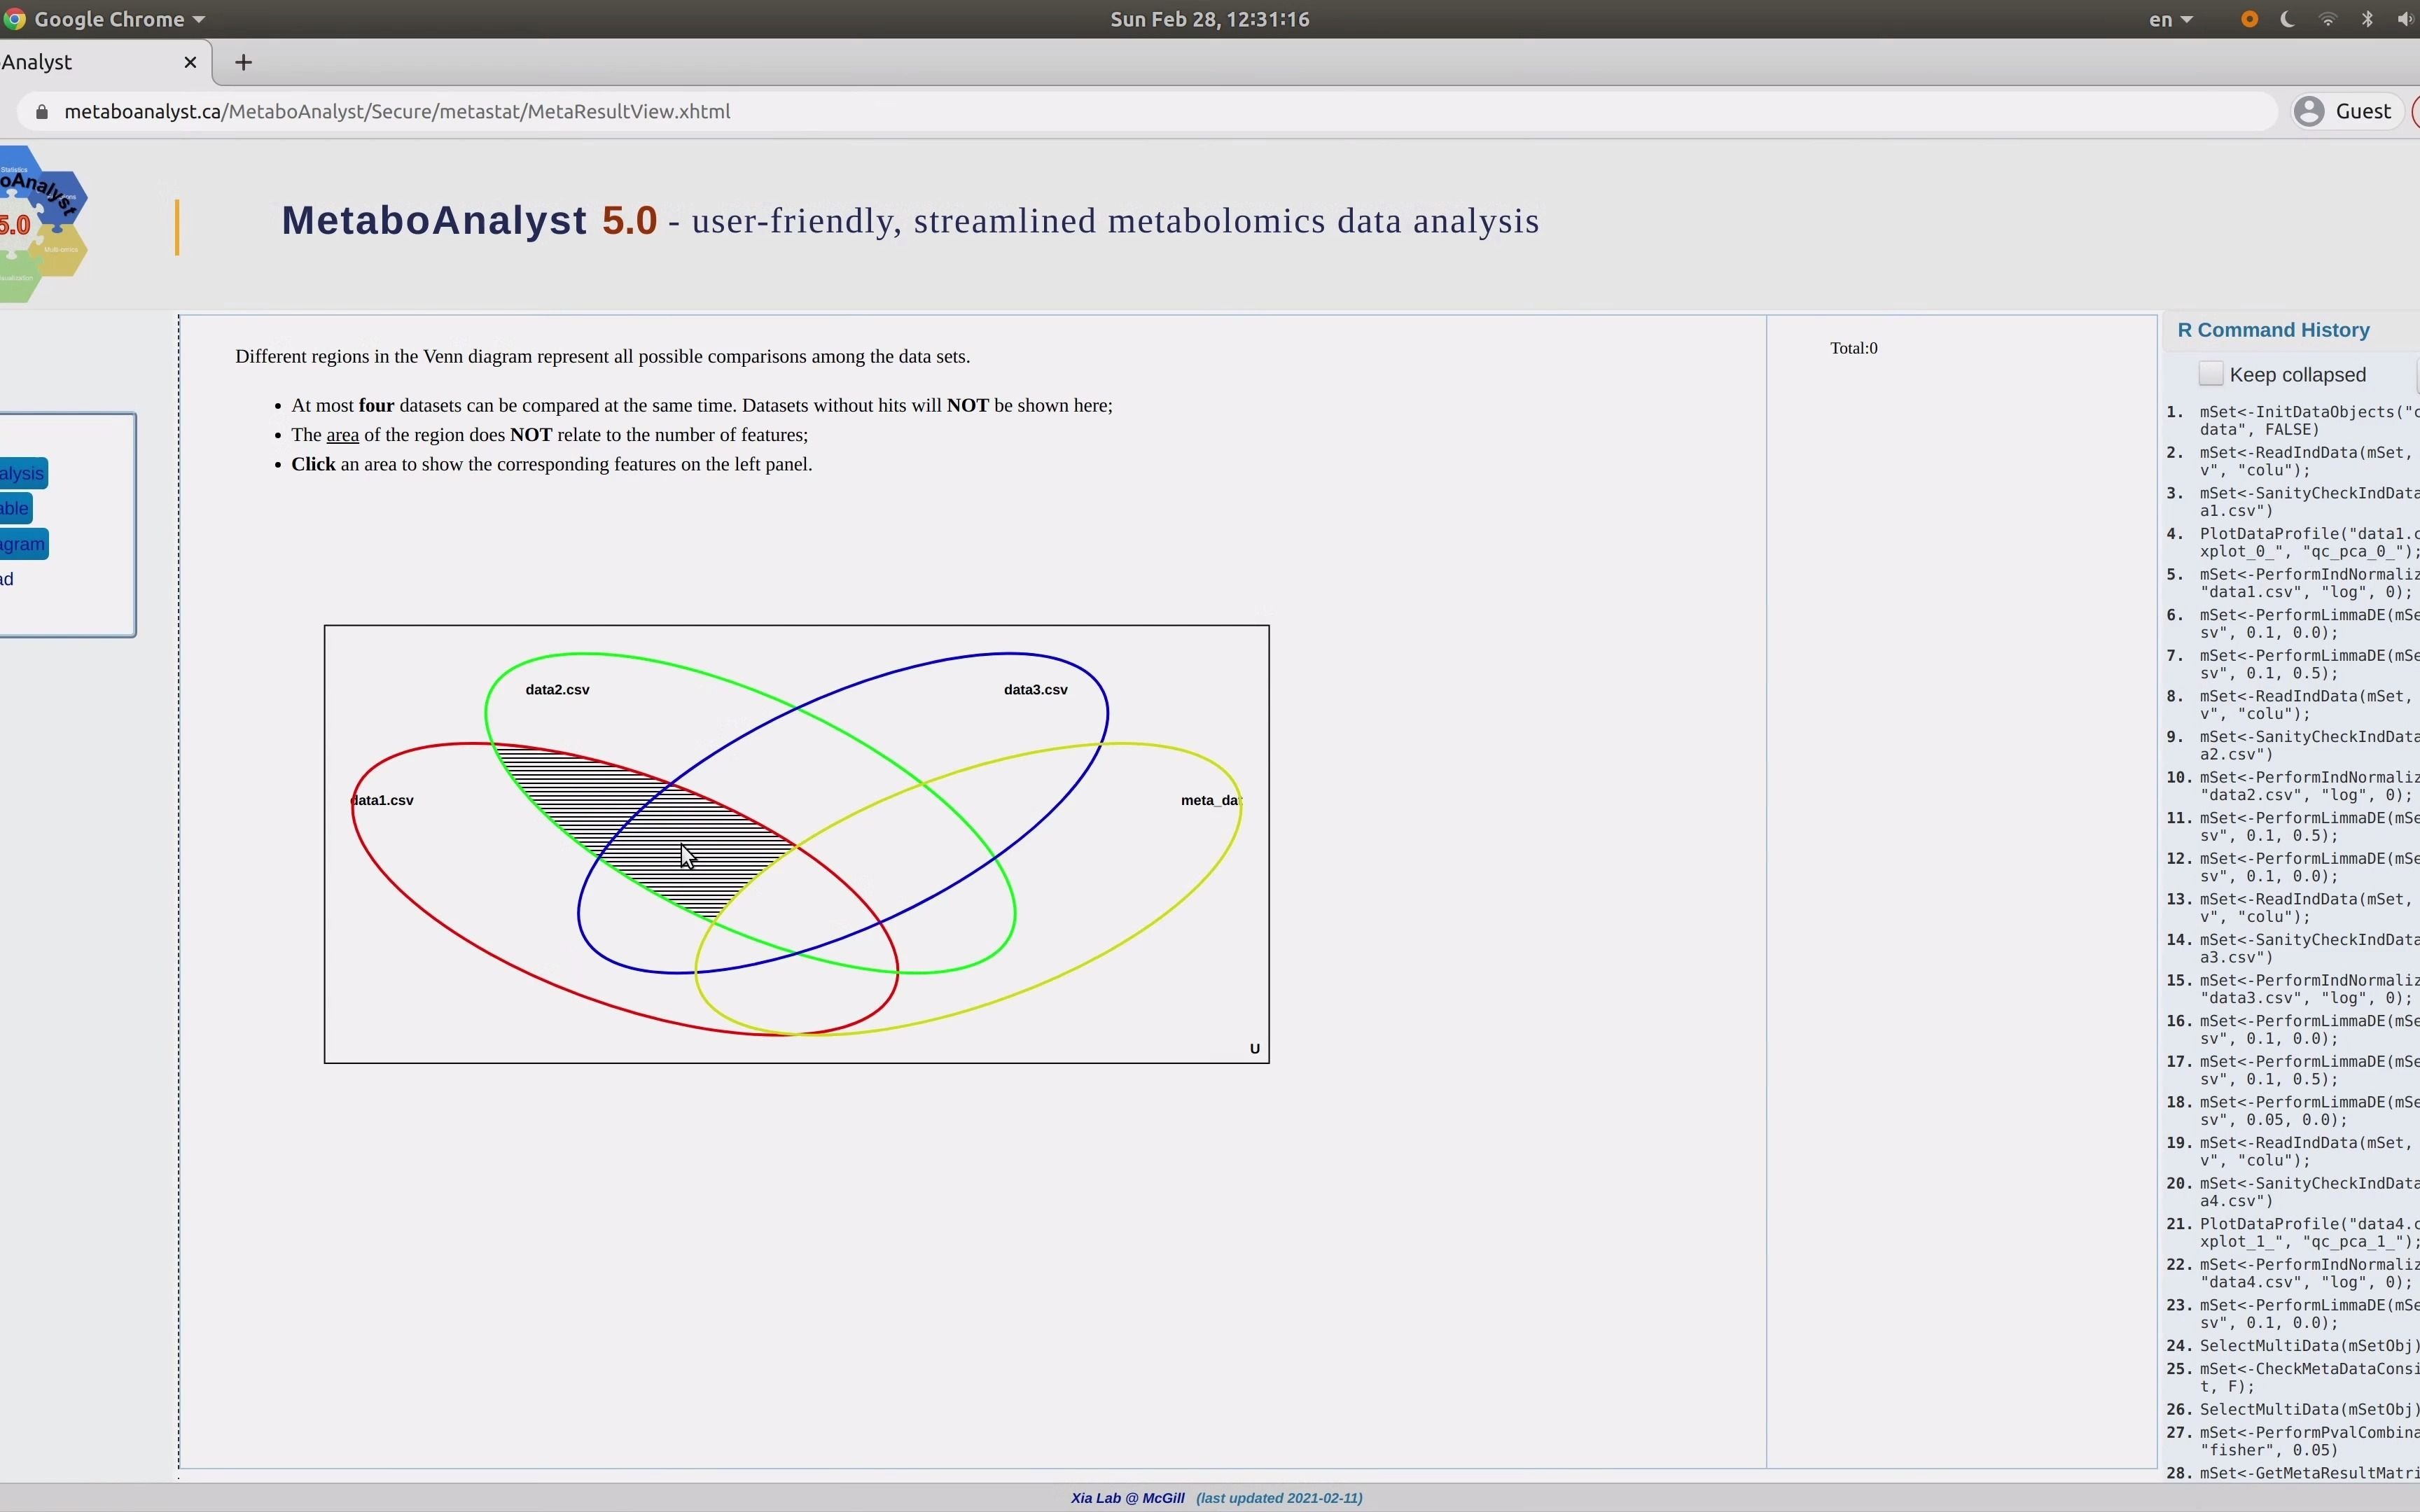This screenshot has width=2420, height=1512.
Task: Open the 'en' language dropdown
Action: (2170, 19)
